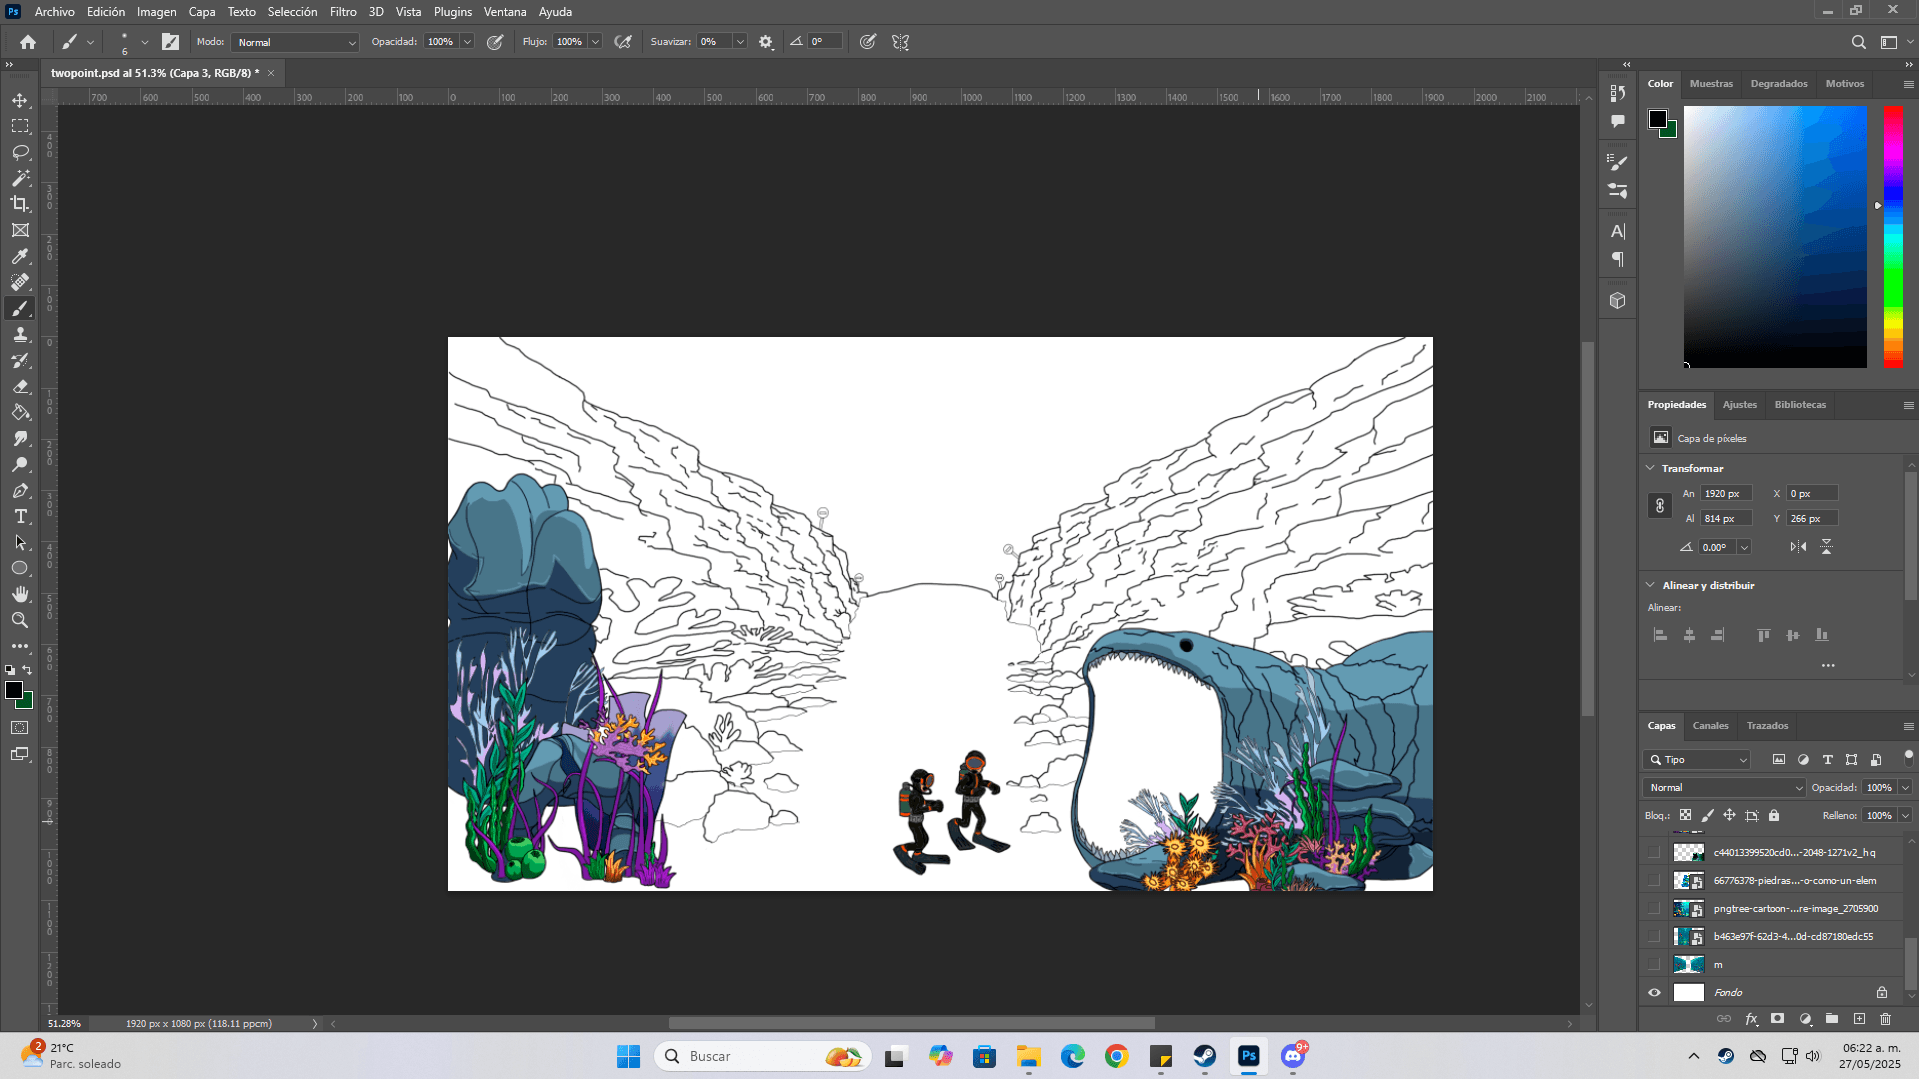Click the foreground color swatch in toolbar

pos(13,690)
